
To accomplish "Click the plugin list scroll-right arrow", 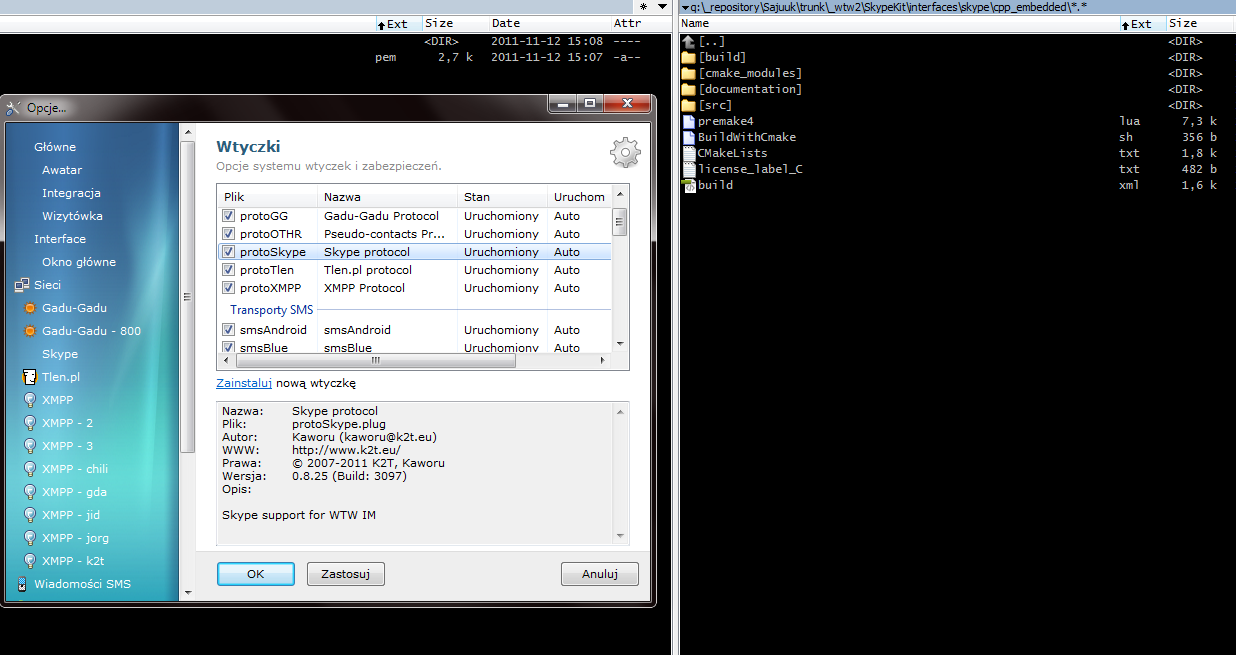I will (x=604, y=361).
